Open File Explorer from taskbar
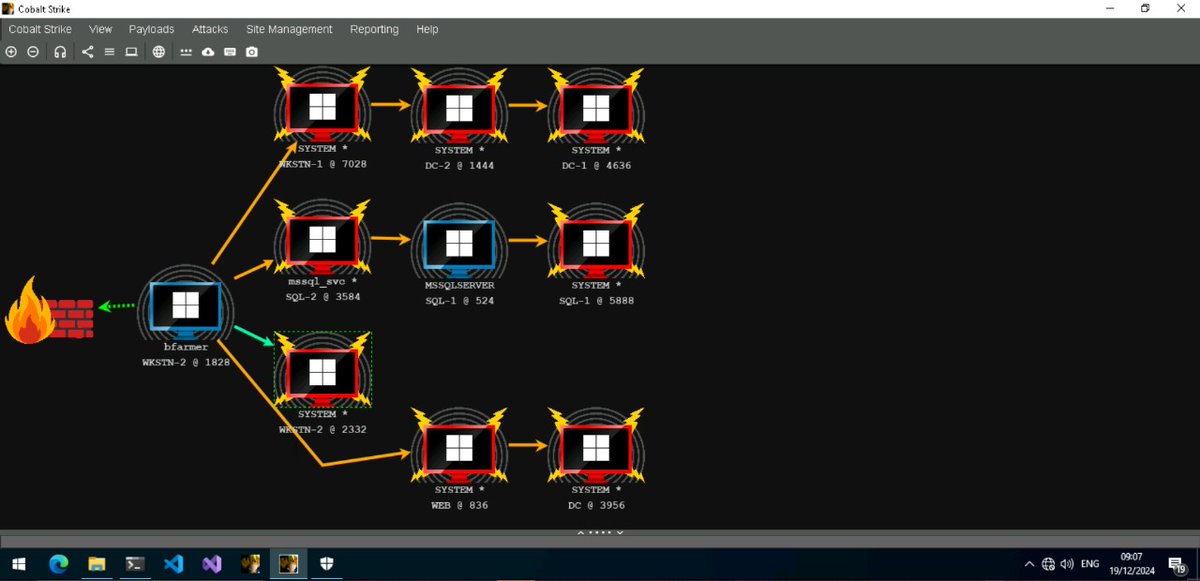 pyautogui.click(x=98, y=563)
